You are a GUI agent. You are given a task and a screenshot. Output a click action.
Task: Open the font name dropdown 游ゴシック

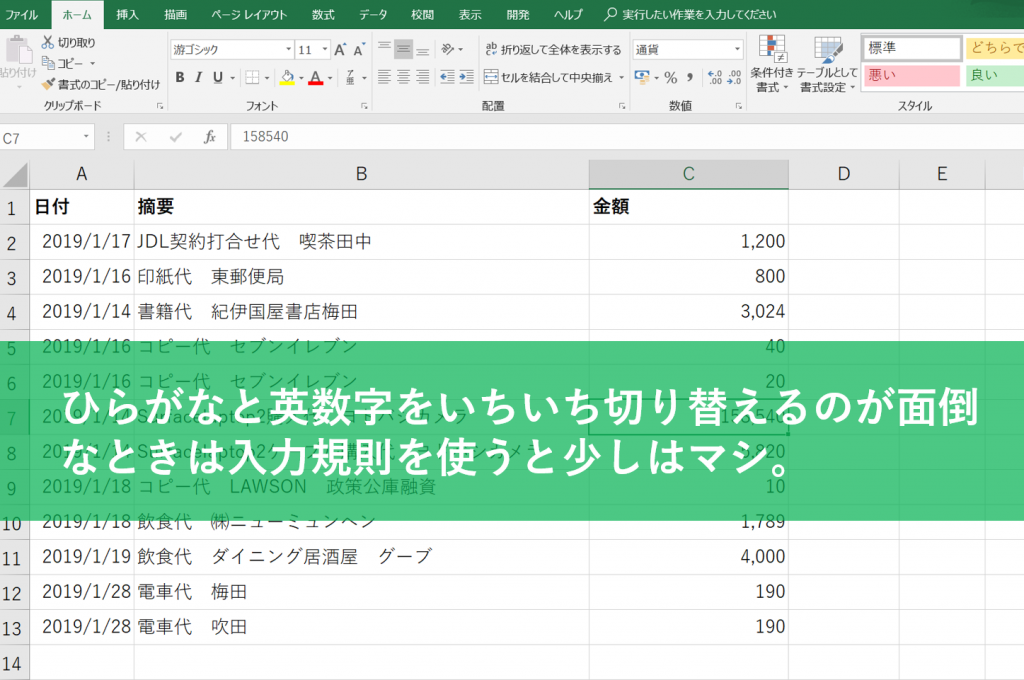tap(231, 49)
